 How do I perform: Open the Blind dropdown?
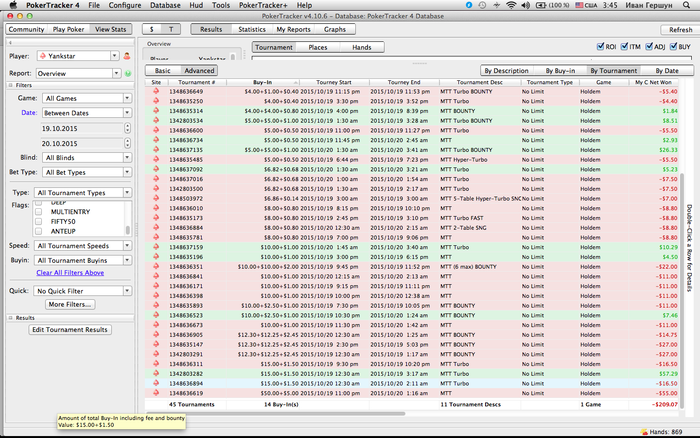point(87,158)
